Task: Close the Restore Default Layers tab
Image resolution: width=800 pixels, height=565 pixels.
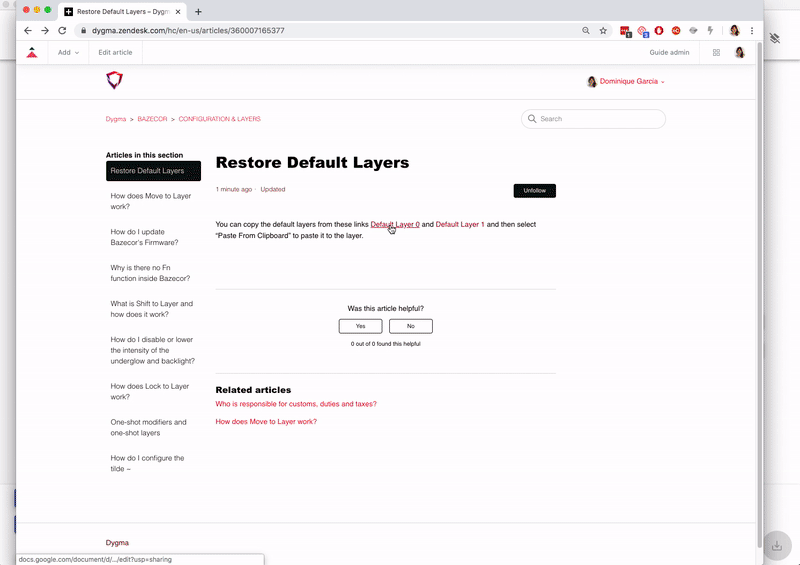Action: click(x=178, y=11)
